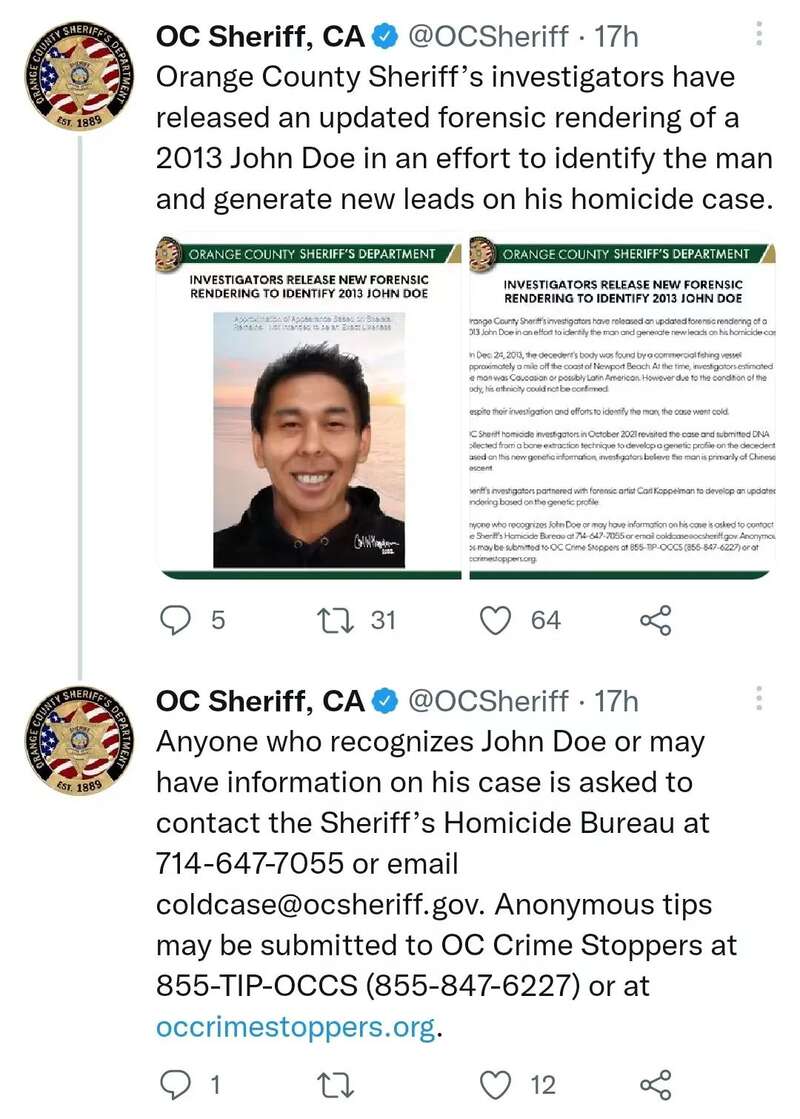Click the @OCSheriff handle on first tweet
This screenshot has width=800, height=1119.
tap(487, 38)
